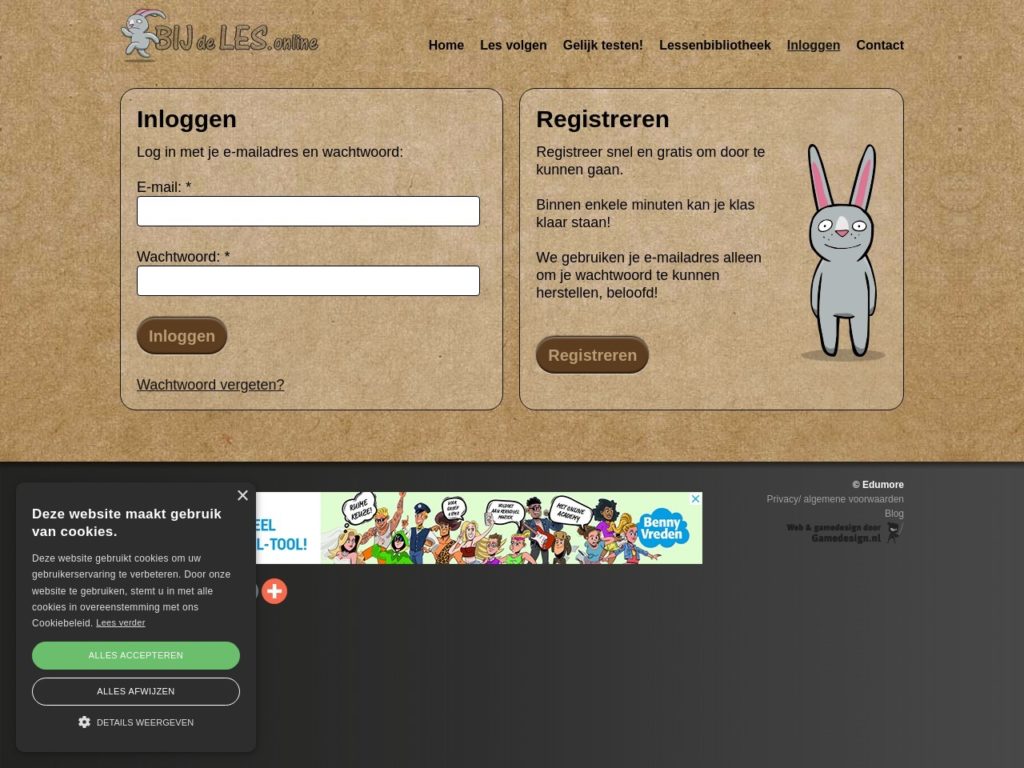
Task: Reject cookies with 'Alles afwijzen'
Action: pos(136,691)
